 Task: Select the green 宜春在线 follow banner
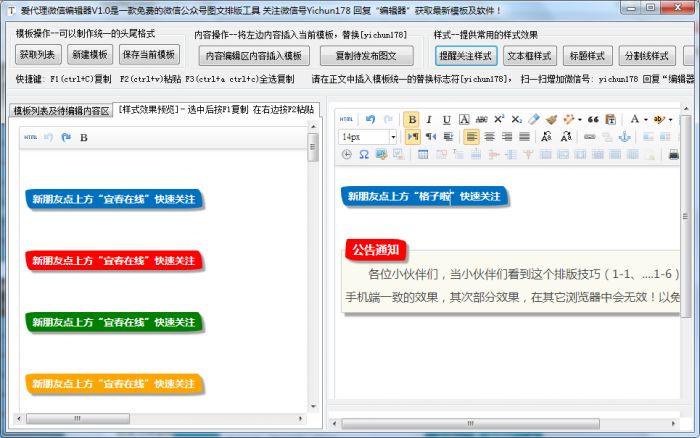[114, 322]
